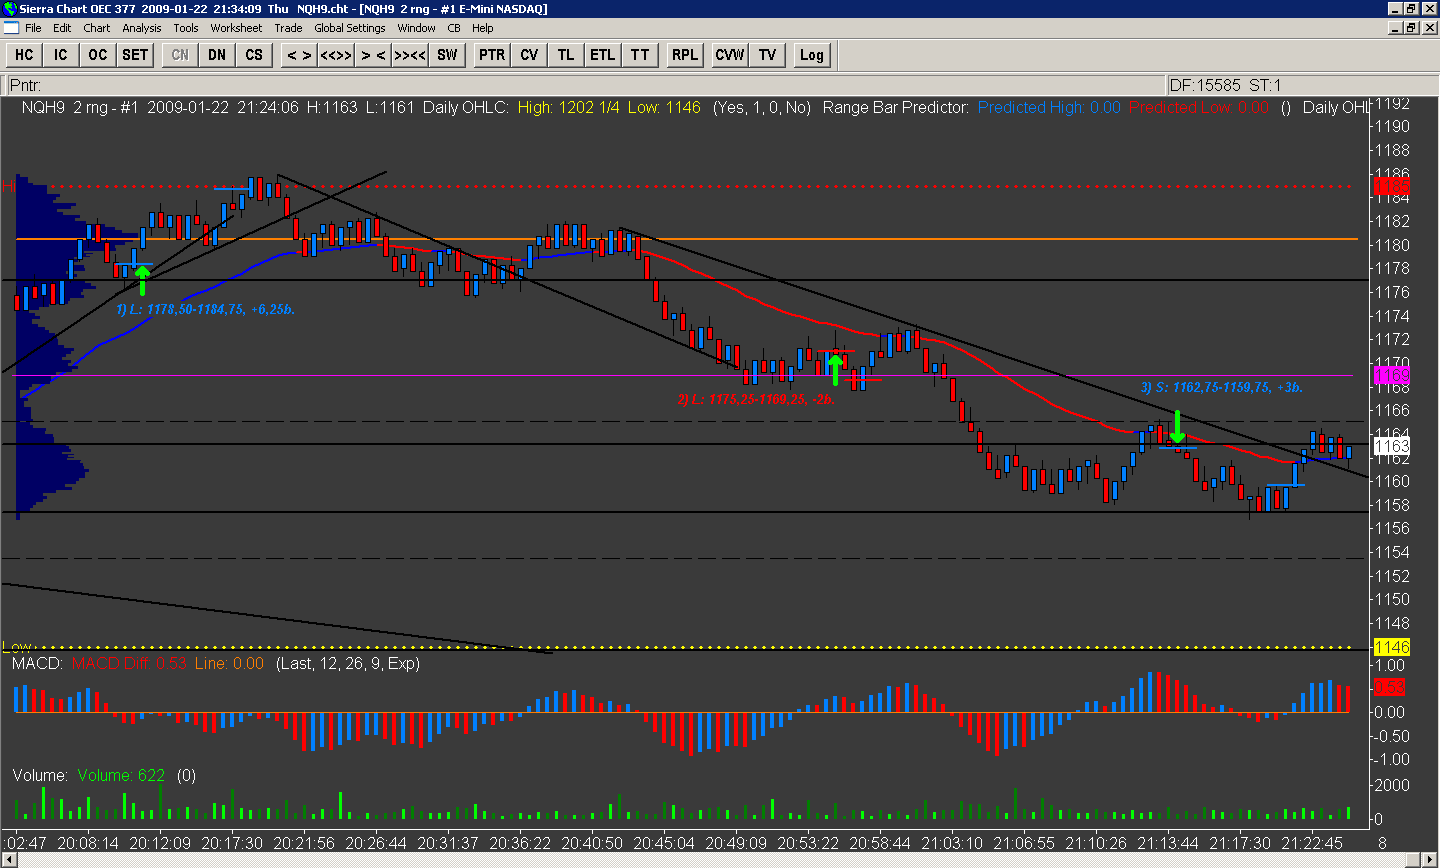Open the Worksheet menu
Image resolution: width=1440 pixels, height=868 pixels.
[236, 28]
